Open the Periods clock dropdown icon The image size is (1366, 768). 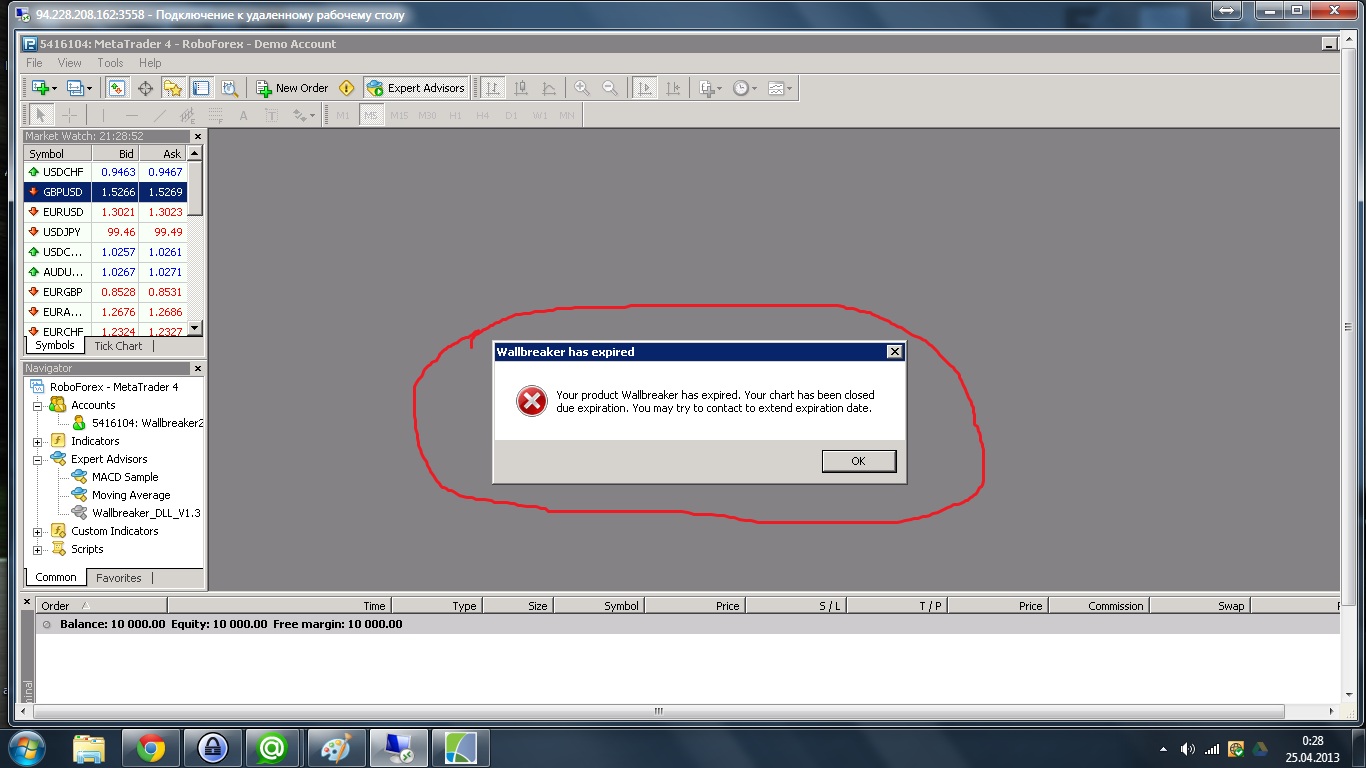pos(744,88)
